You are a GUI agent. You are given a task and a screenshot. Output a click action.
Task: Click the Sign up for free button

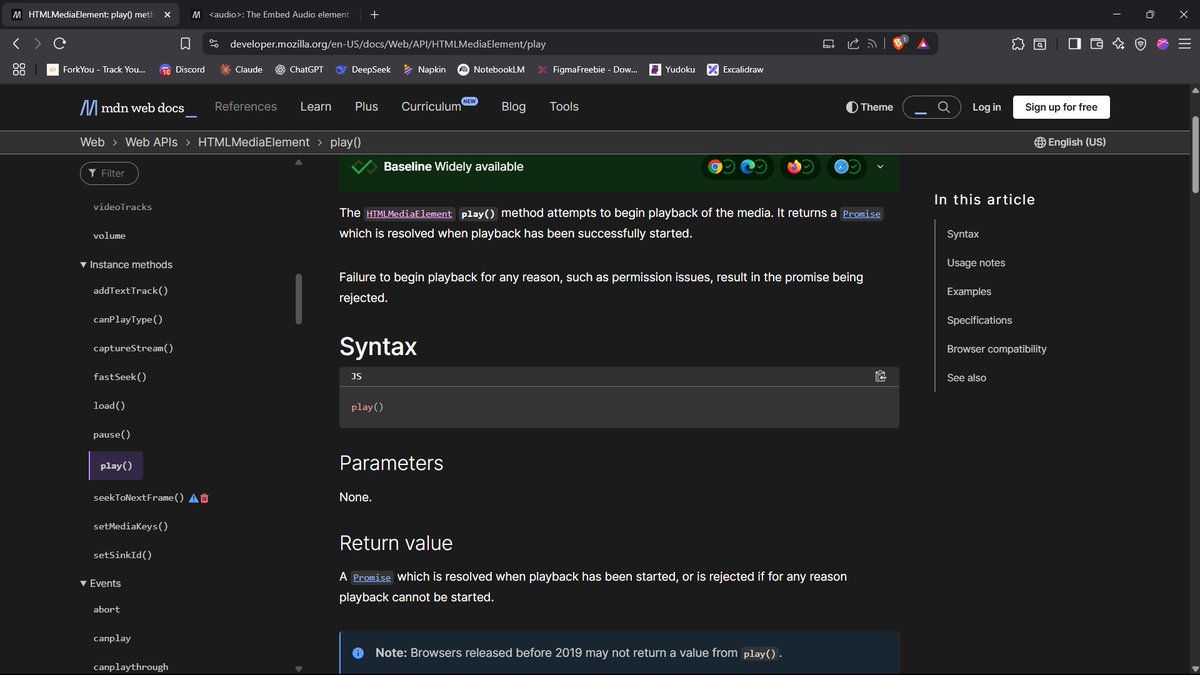(1061, 107)
